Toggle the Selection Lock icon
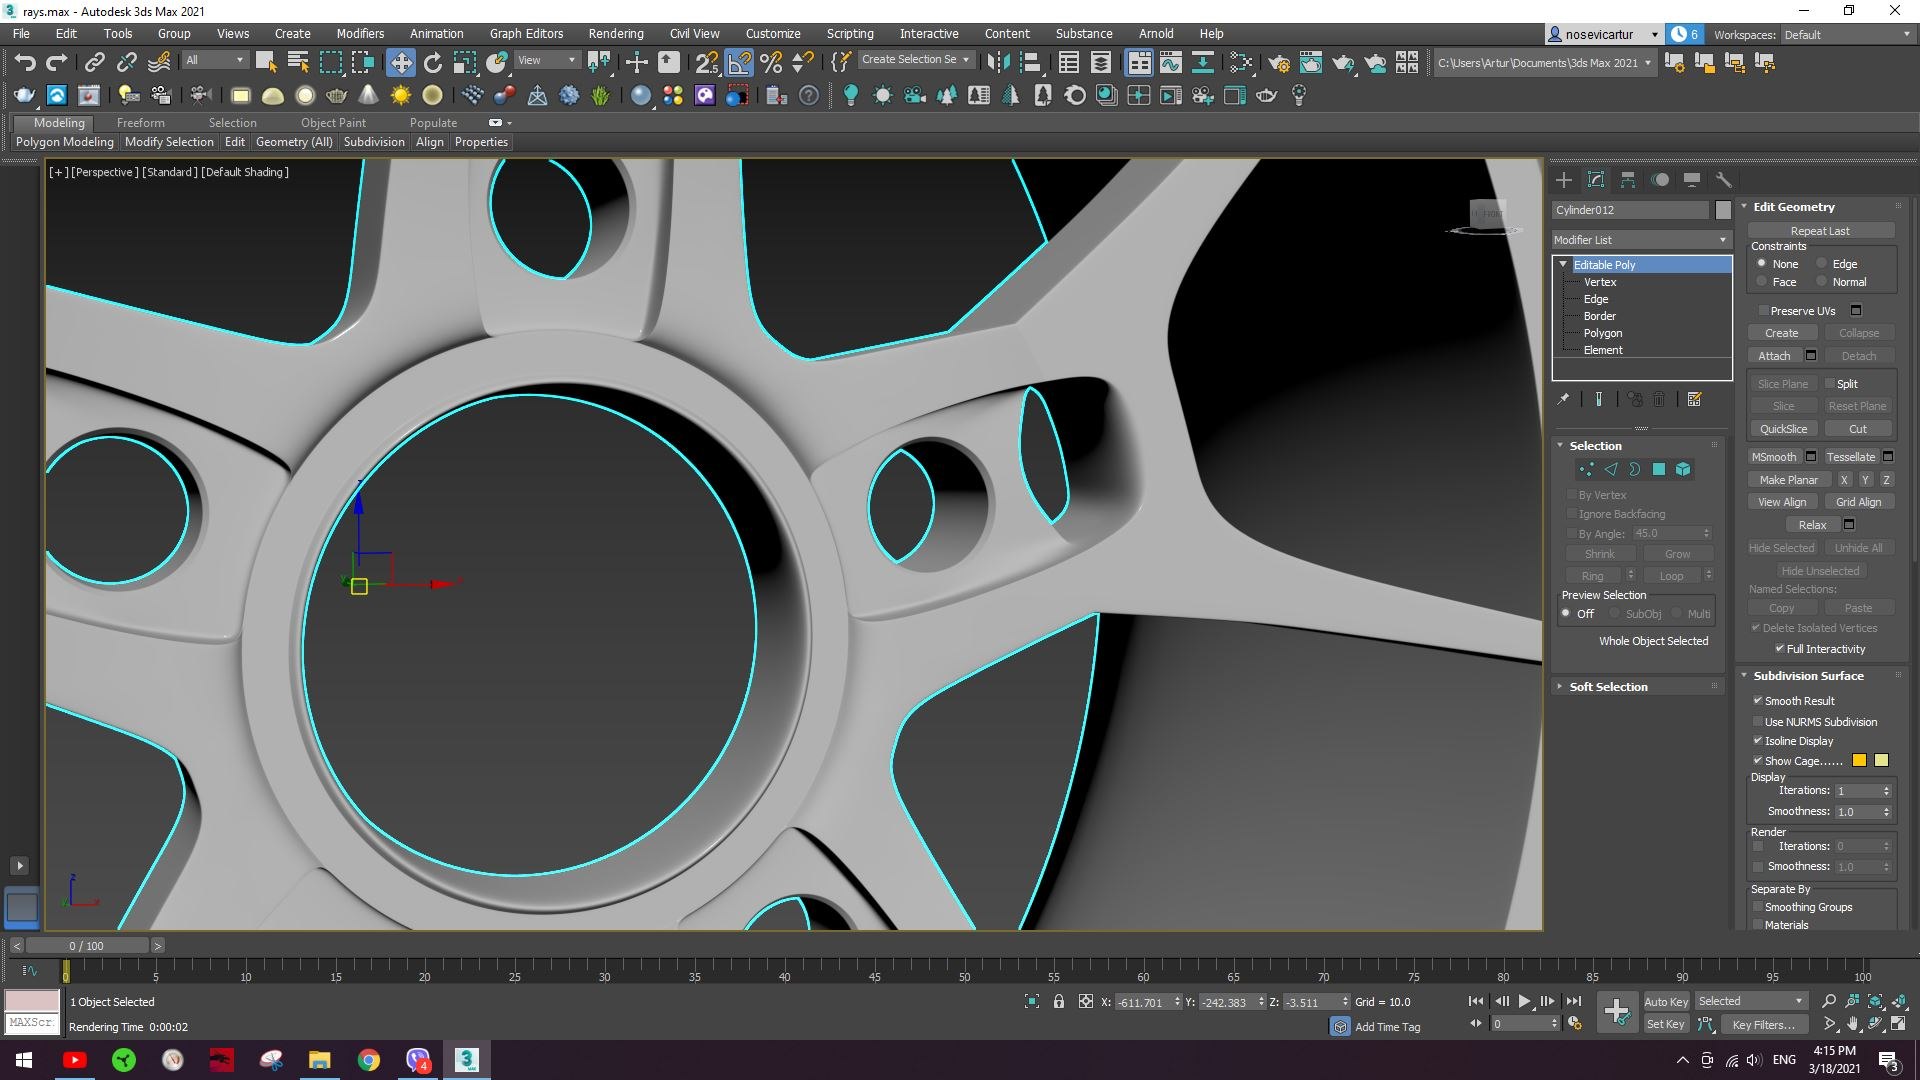1920x1080 pixels. point(1059,1001)
